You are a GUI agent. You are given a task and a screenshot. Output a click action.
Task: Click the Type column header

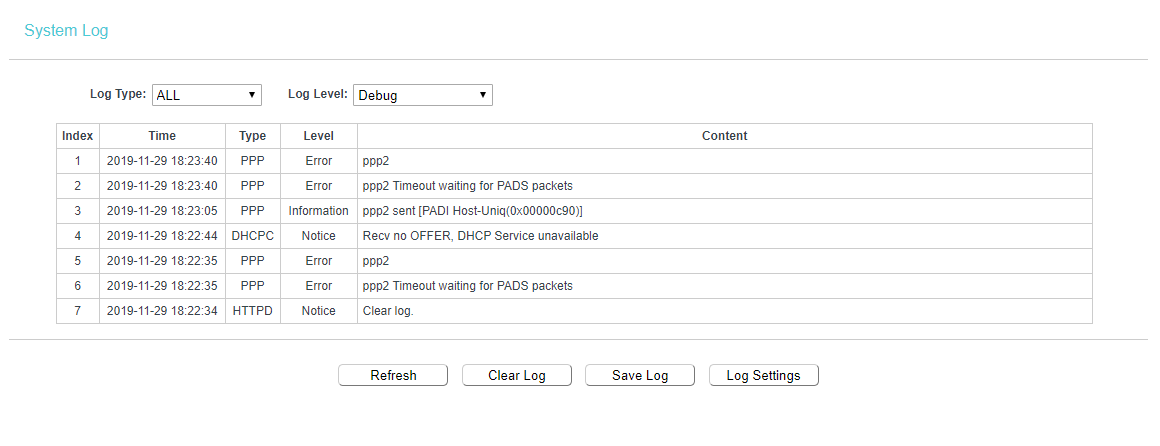253,136
